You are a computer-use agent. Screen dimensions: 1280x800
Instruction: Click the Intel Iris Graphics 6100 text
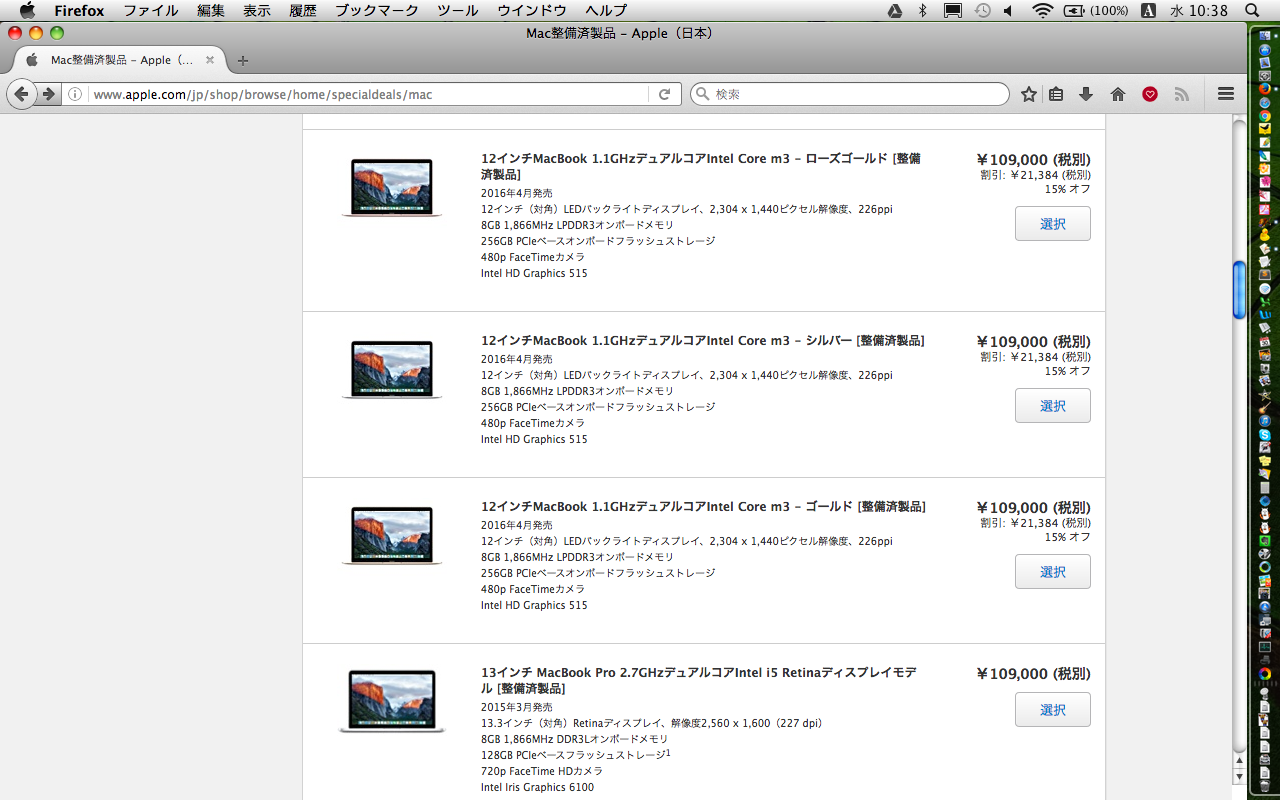[x=537, y=787]
